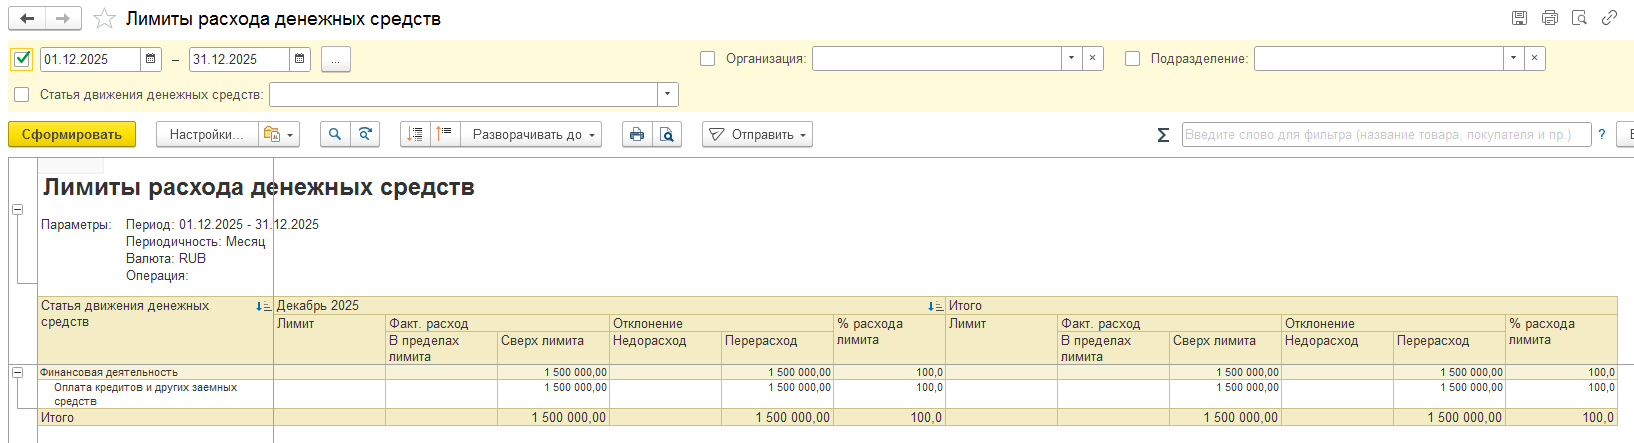The height and width of the screenshot is (443, 1634).
Task: Navigate back with the left arrow
Action: point(27,19)
